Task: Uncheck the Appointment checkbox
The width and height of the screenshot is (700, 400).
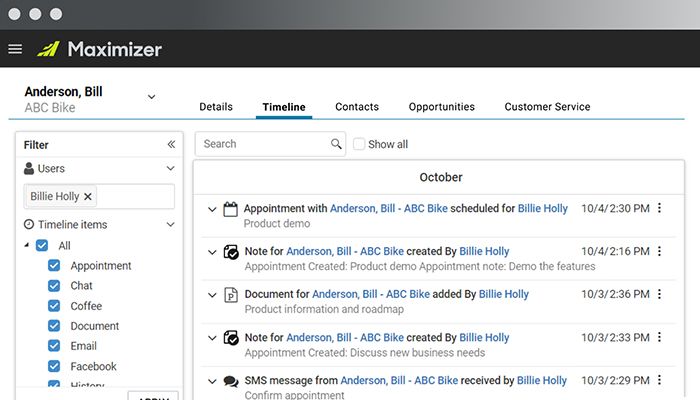Action: point(54,265)
